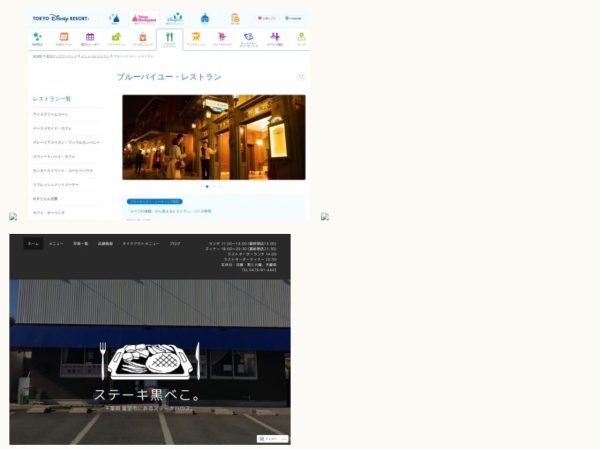Click the menu/restaurant breadcrumb link
This screenshot has height=450, width=600.
coord(95,56)
